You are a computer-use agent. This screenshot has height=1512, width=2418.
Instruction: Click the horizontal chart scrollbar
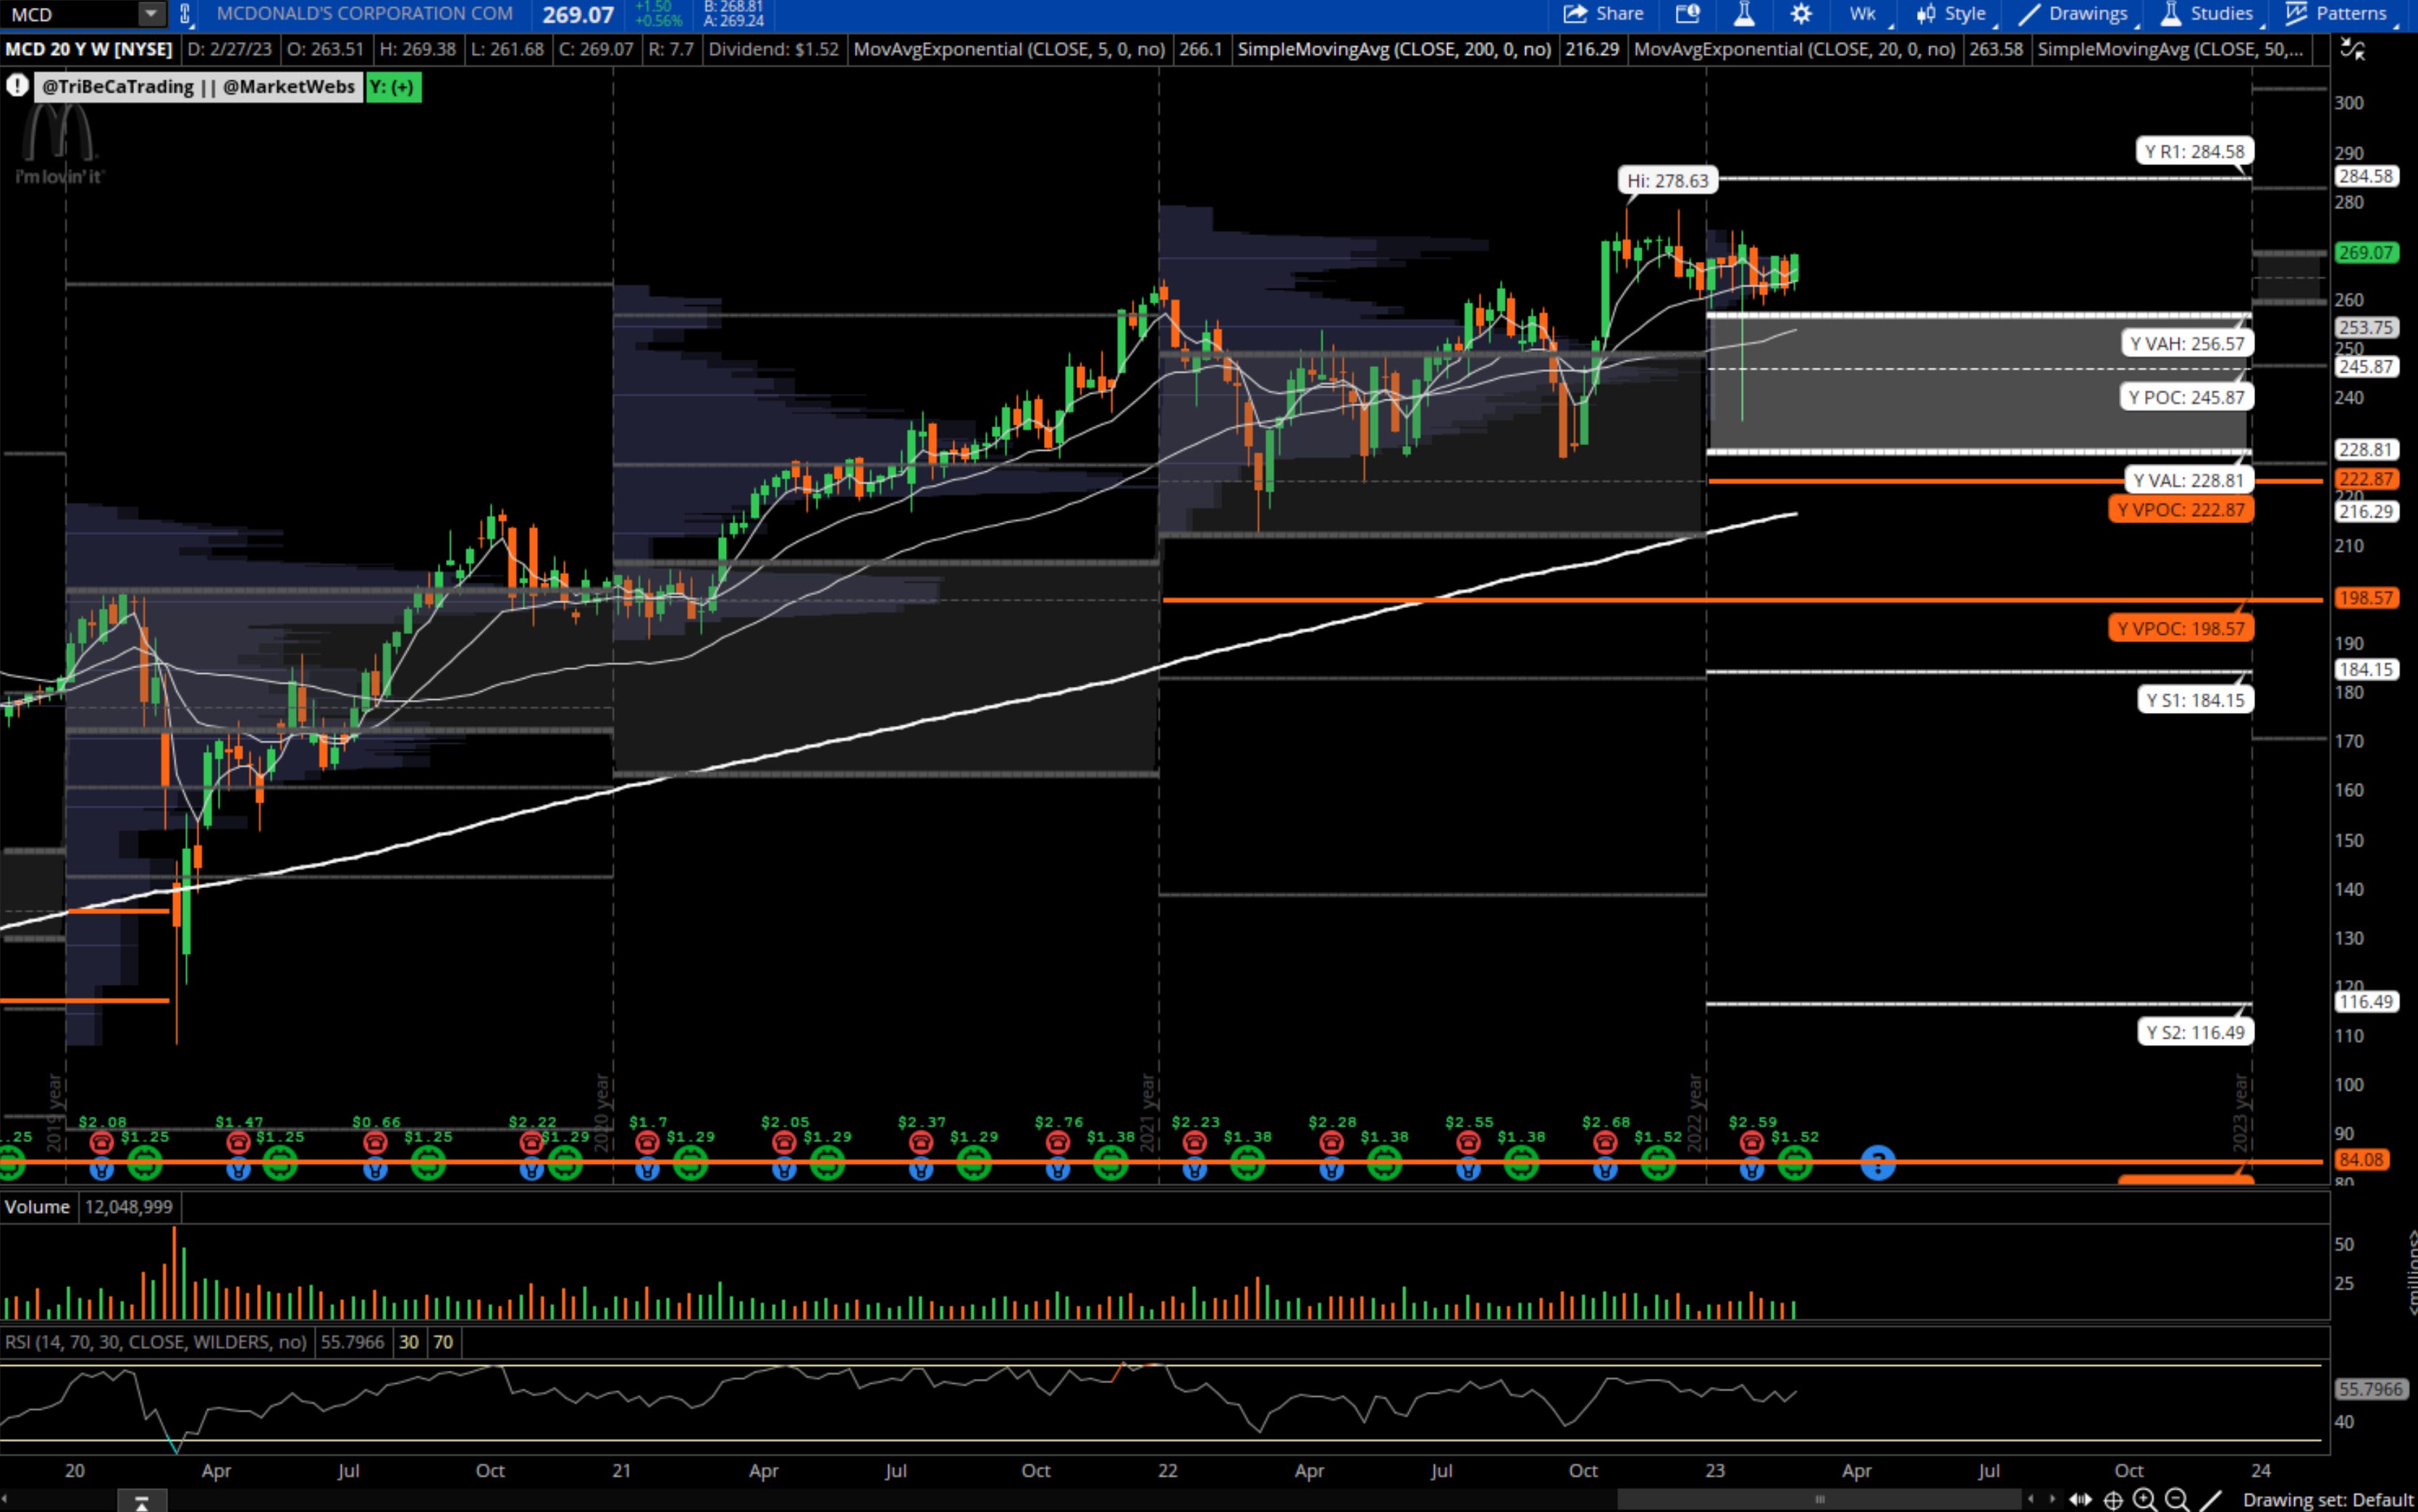[x=1819, y=1499]
